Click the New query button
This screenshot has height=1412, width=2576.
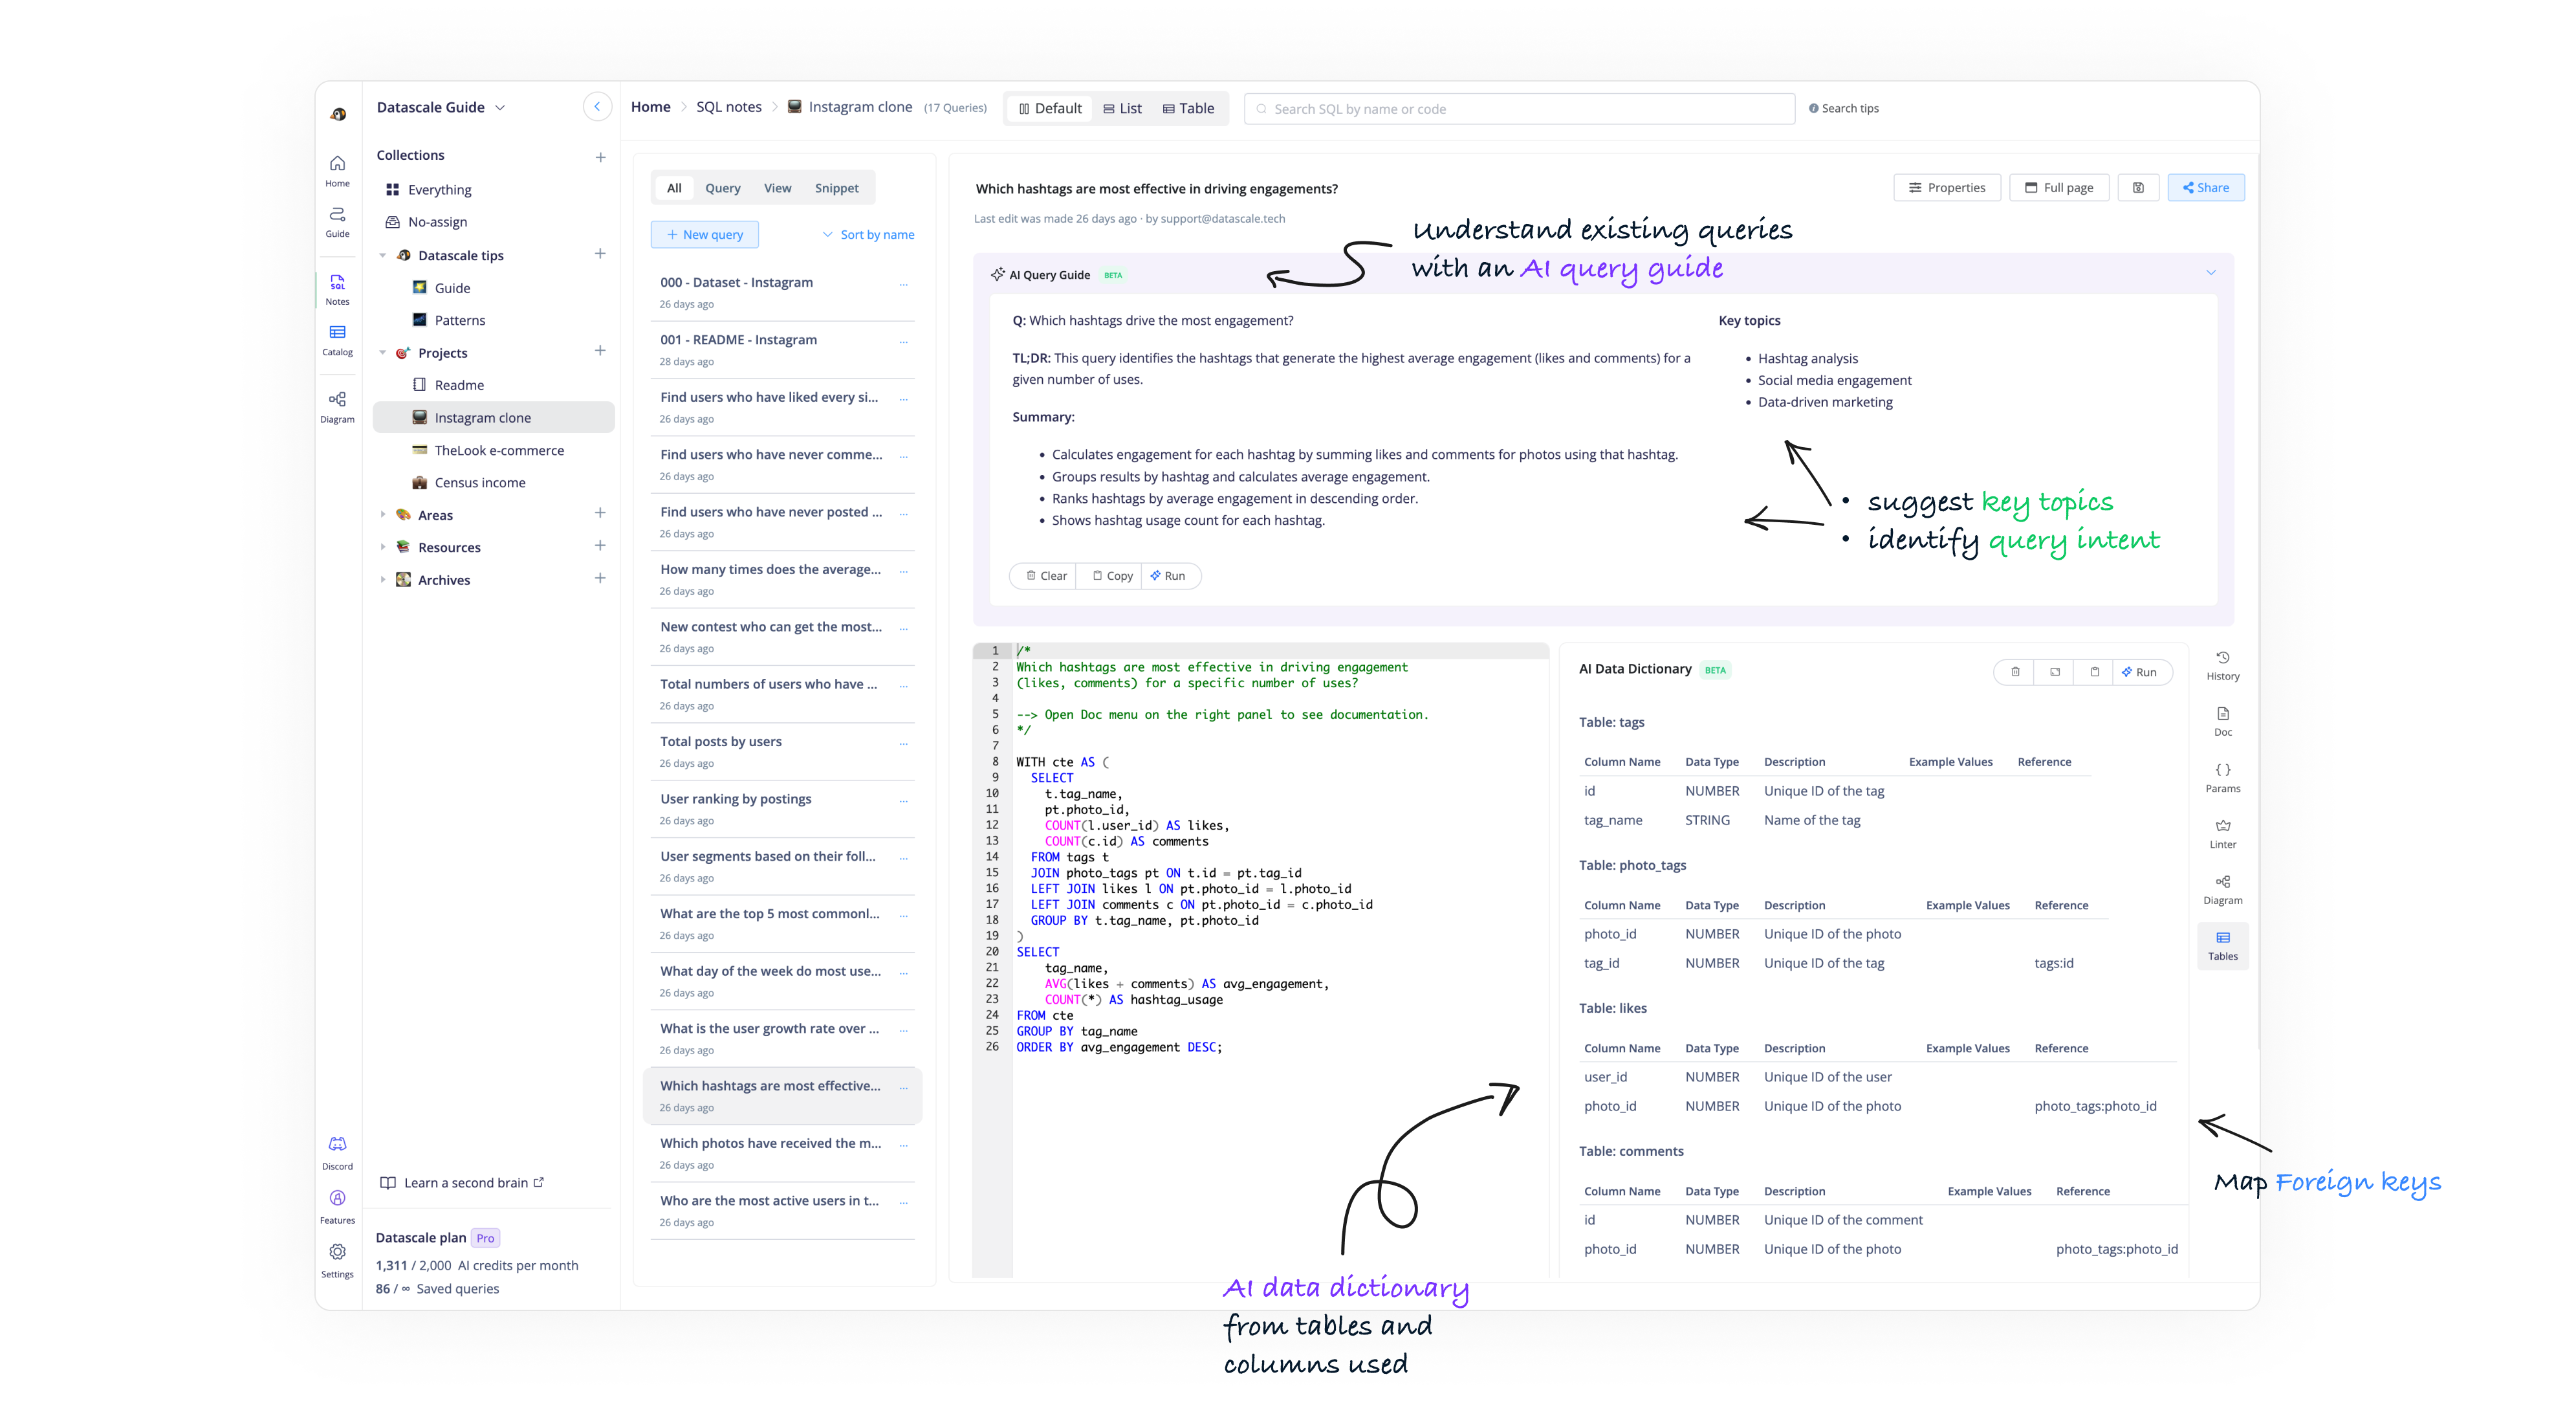pyautogui.click(x=705, y=234)
